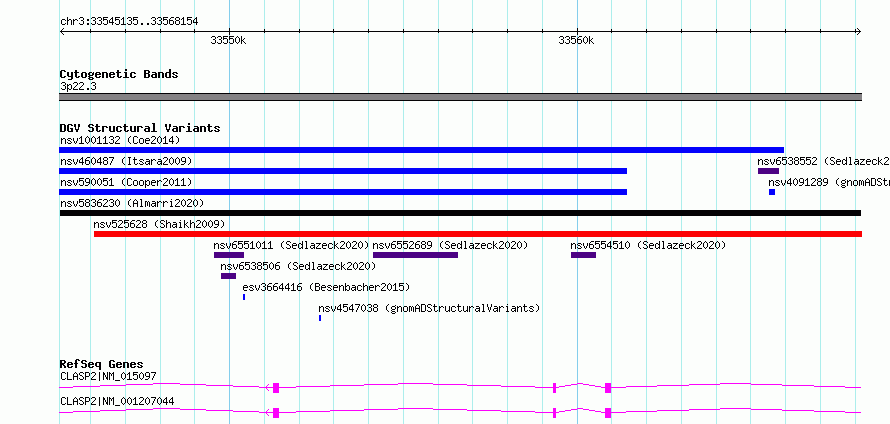Click the blue bar of nsv1001132
Viewport: 890px width, 424px height.
421,150
